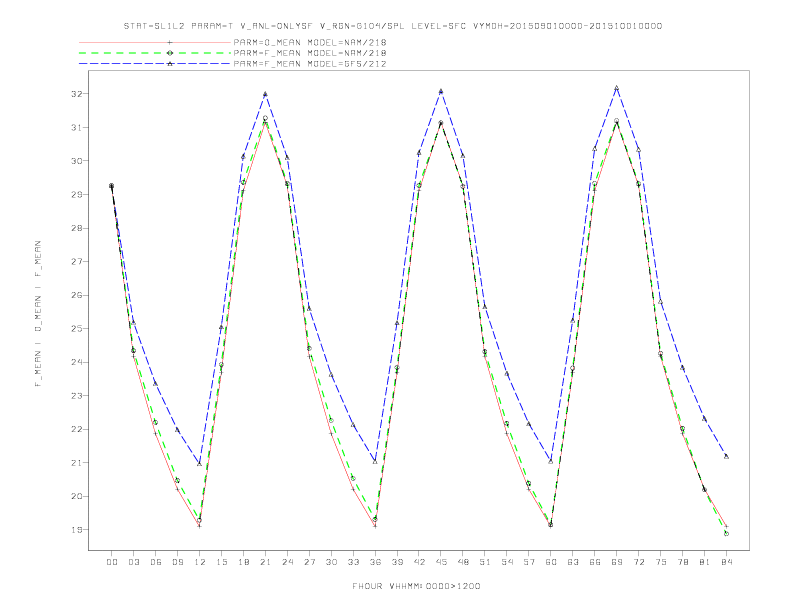Click x-axis tick label 66
The image size is (792, 612).
coord(595,562)
